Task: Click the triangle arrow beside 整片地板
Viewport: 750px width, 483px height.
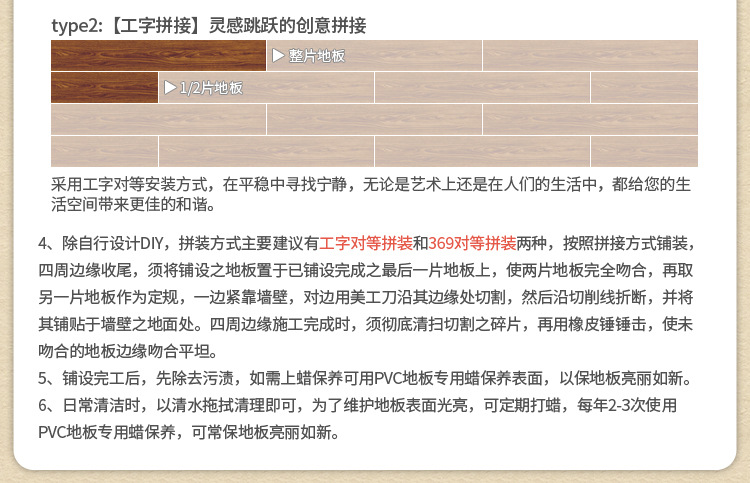Action: [x=278, y=55]
